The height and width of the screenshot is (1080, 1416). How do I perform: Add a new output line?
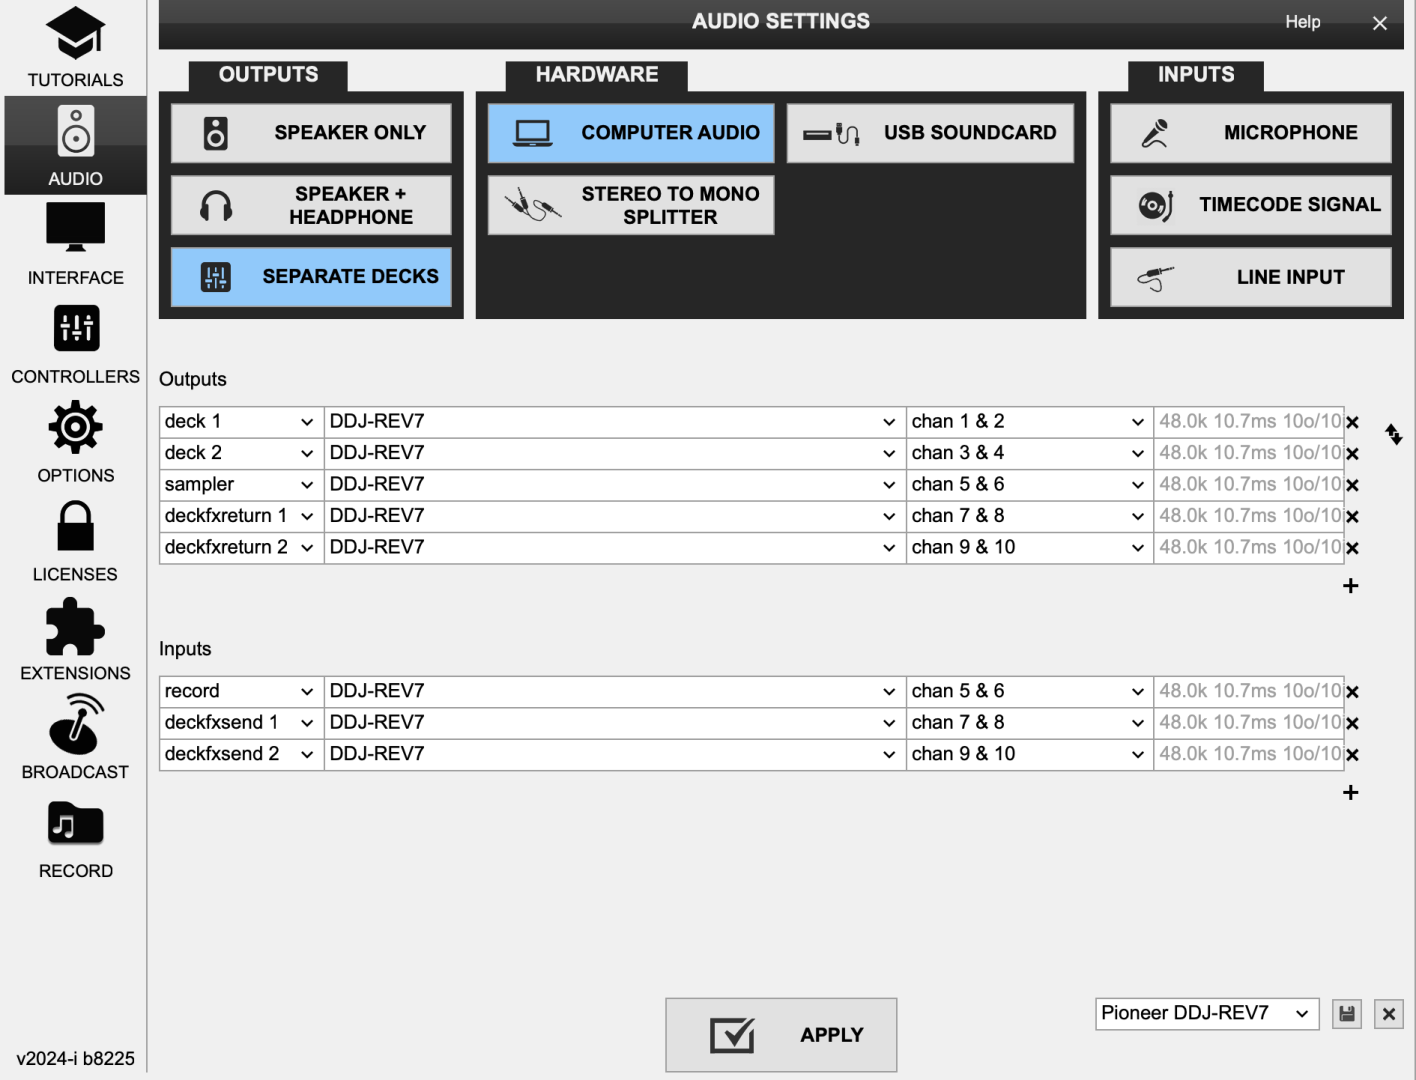[1351, 586]
